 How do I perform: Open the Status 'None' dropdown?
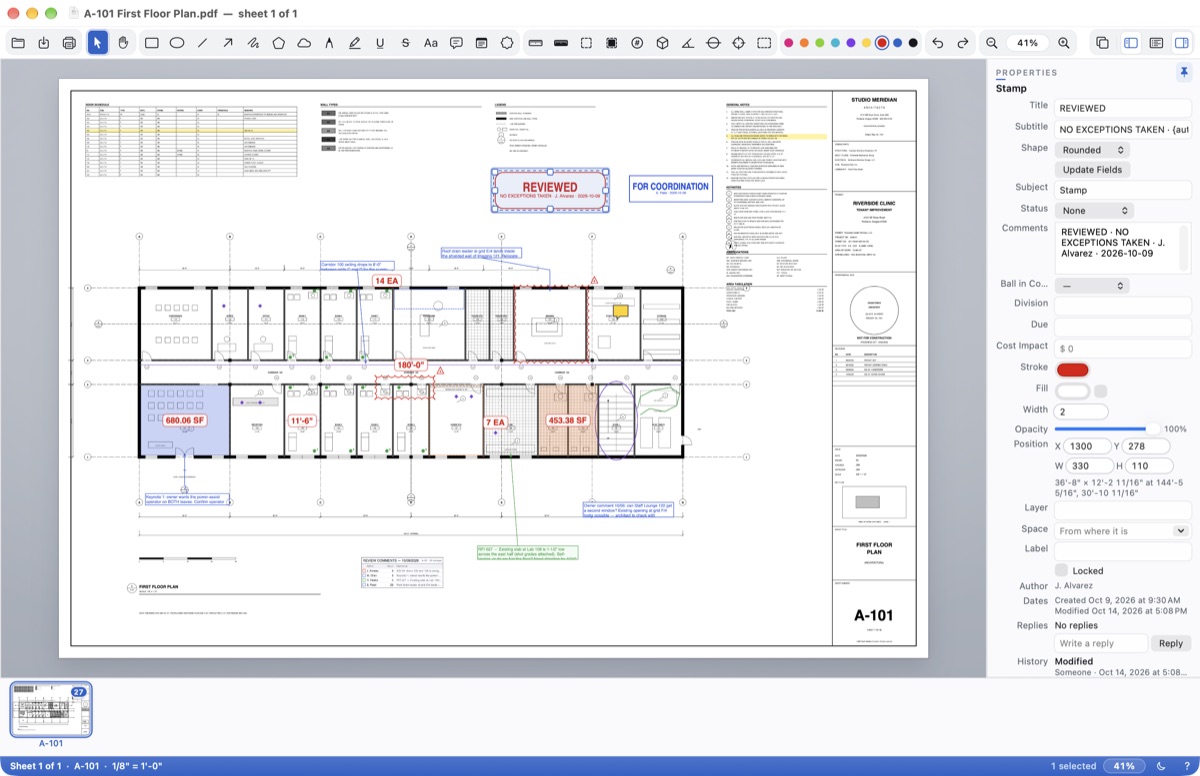tap(1094, 210)
